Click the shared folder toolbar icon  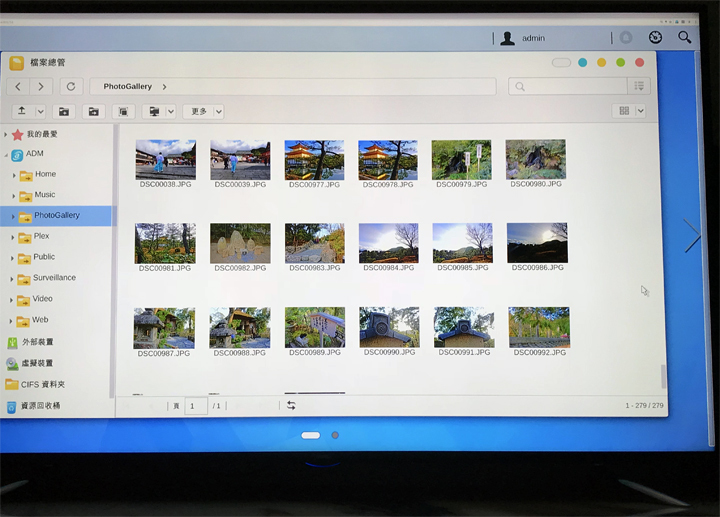(x=94, y=112)
